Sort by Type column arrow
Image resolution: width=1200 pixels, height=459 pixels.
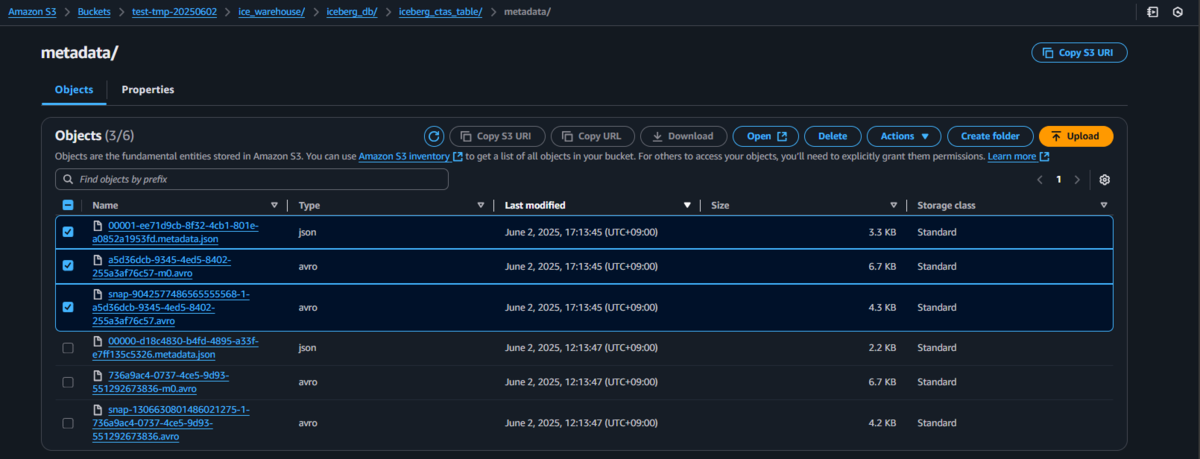(481, 205)
